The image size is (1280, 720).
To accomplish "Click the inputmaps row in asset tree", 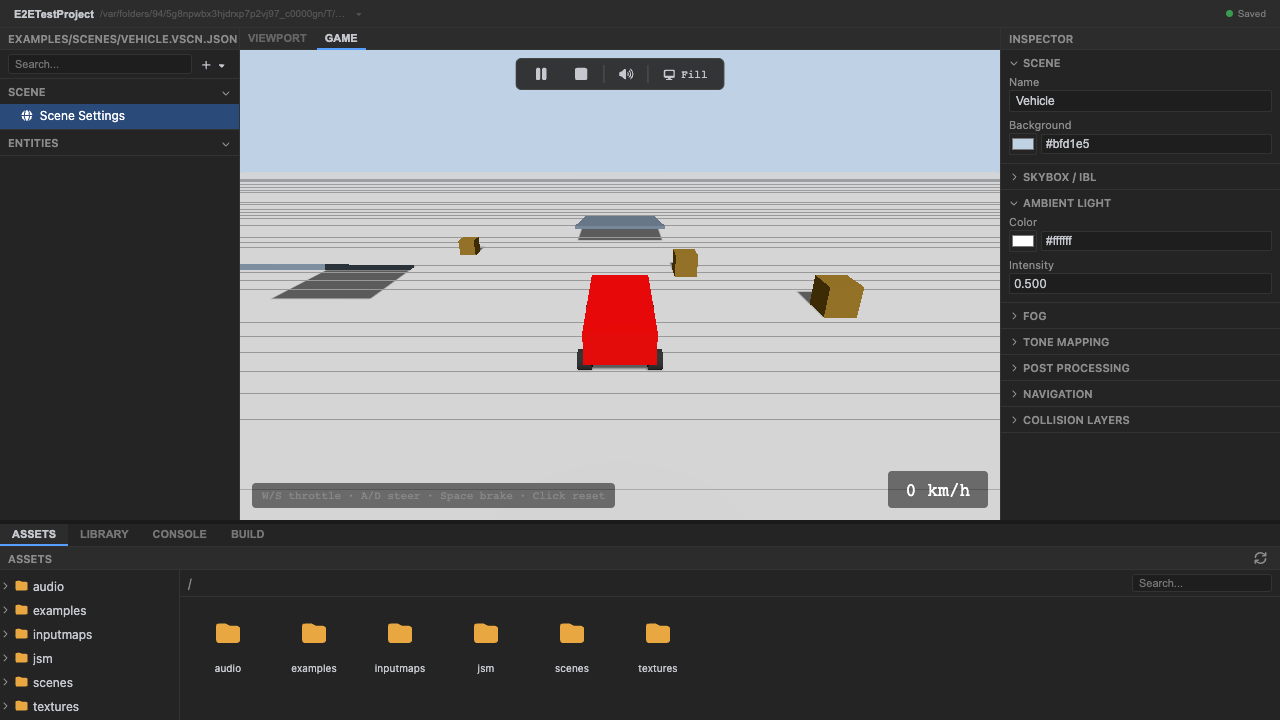I will pyautogui.click(x=90, y=634).
